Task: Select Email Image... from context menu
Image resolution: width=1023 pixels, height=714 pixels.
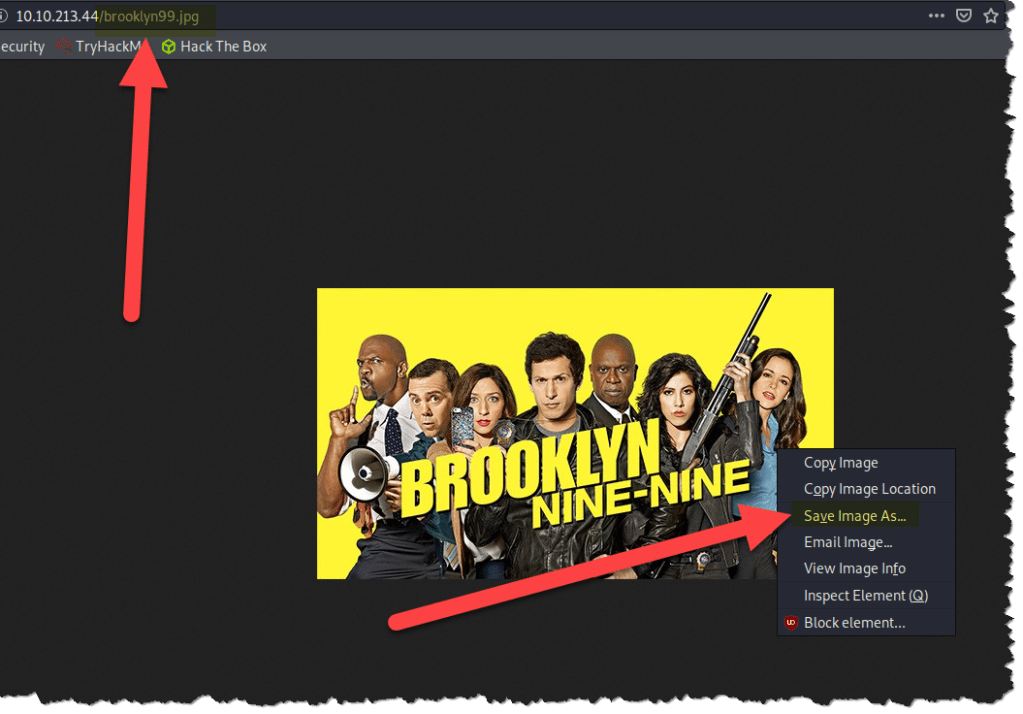Action: [848, 542]
